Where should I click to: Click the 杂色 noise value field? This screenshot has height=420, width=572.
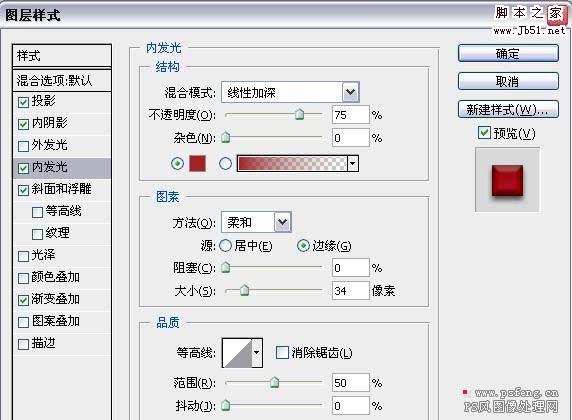tap(351, 138)
